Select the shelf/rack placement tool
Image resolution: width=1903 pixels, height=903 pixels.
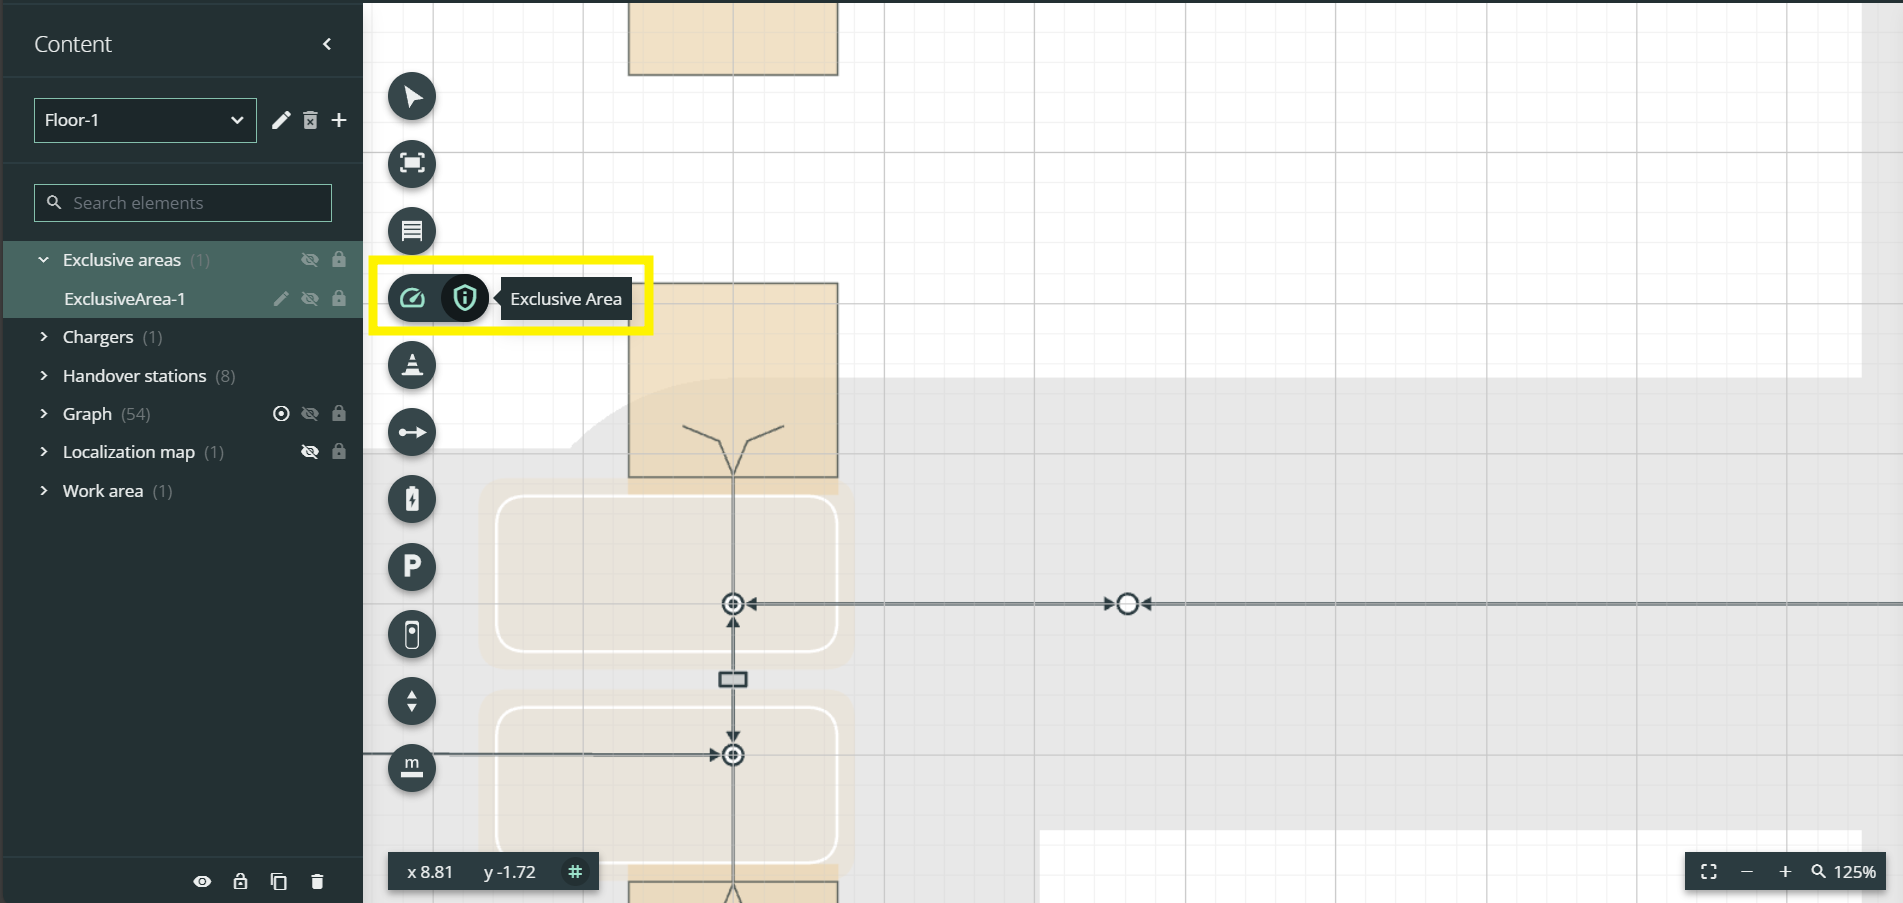click(x=411, y=231)
